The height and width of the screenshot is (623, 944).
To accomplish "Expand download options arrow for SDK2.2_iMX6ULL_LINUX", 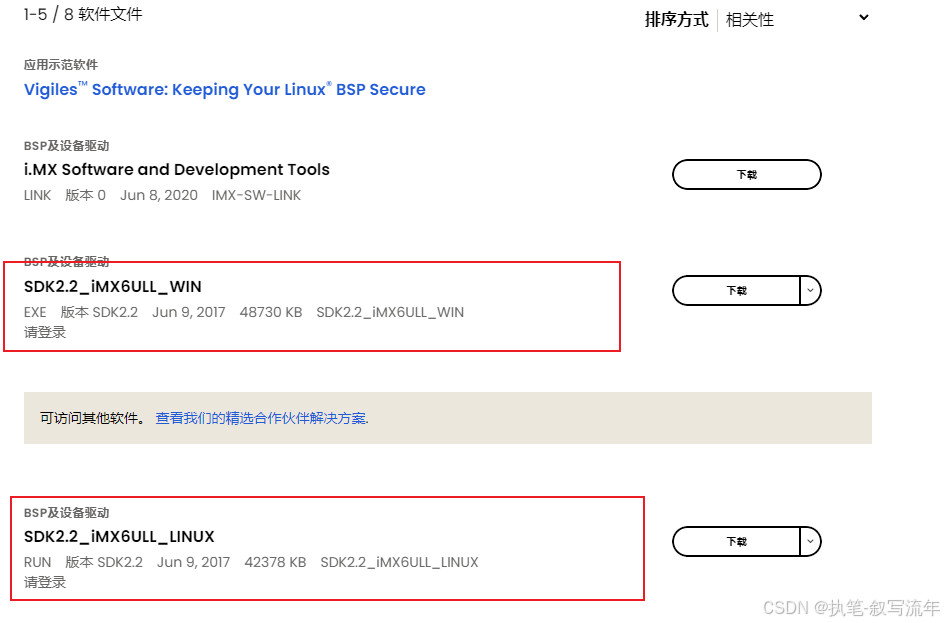I will [810, 542].
